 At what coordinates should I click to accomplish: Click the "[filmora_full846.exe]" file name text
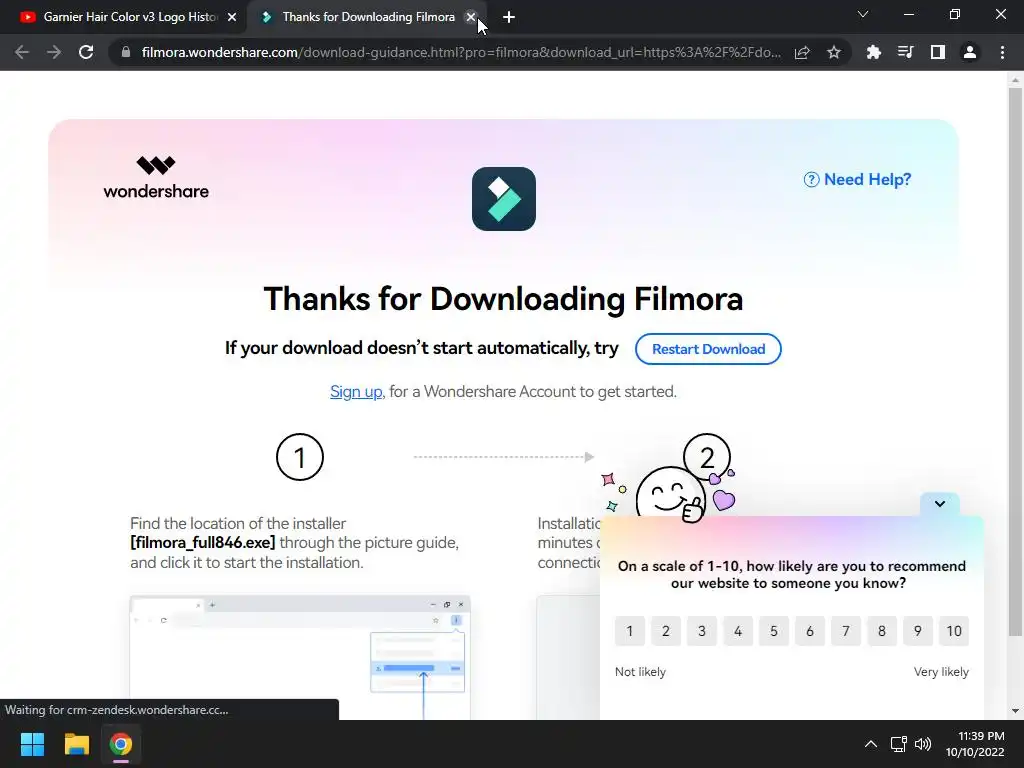(x=202, y=543)
